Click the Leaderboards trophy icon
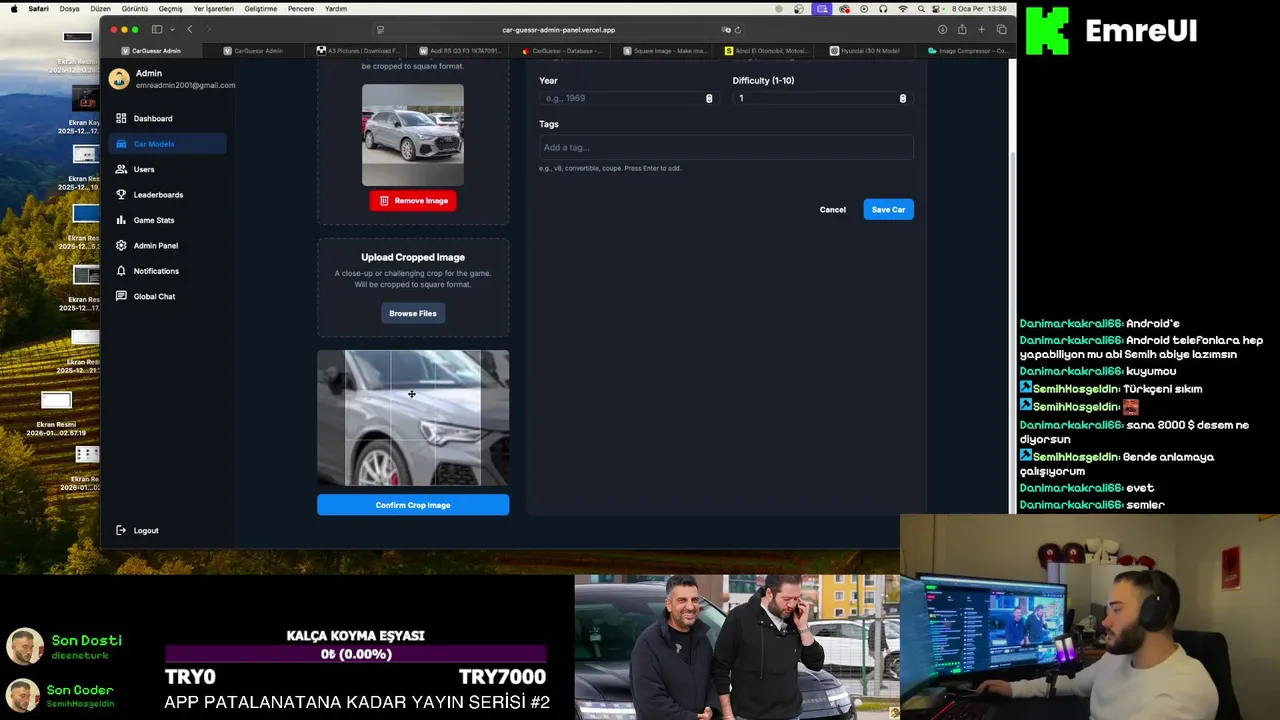This screenshot has height=720, width=1280. coord(121,195)
